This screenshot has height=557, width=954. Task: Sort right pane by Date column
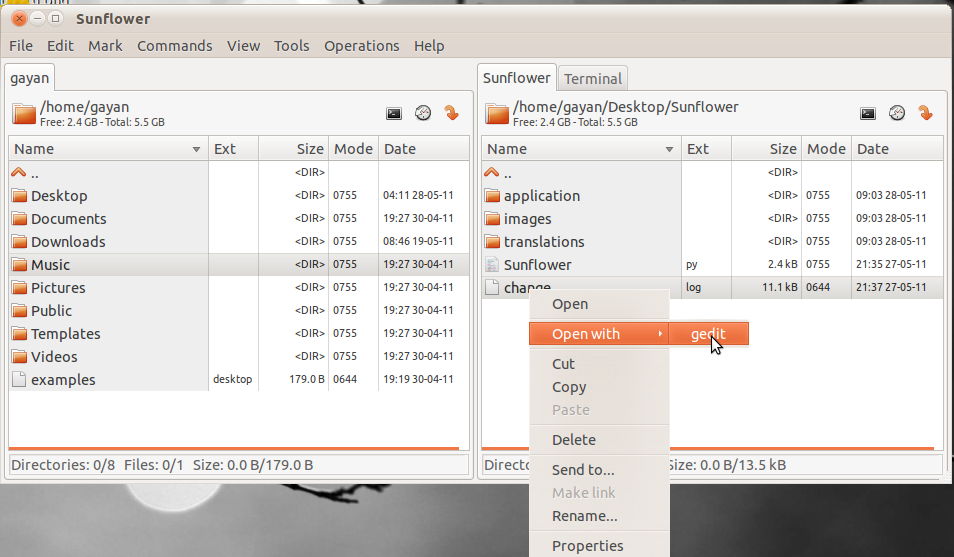tap(897, 149)
